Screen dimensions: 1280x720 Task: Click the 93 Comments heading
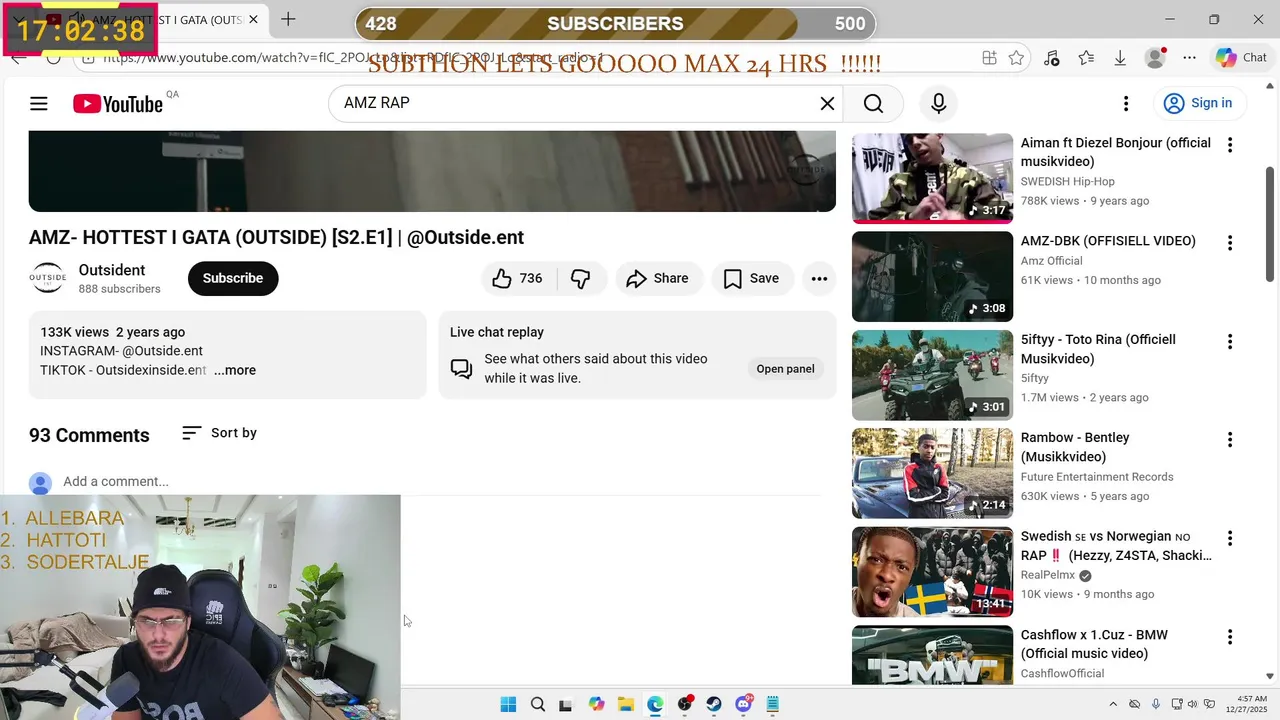pos(89,435)
